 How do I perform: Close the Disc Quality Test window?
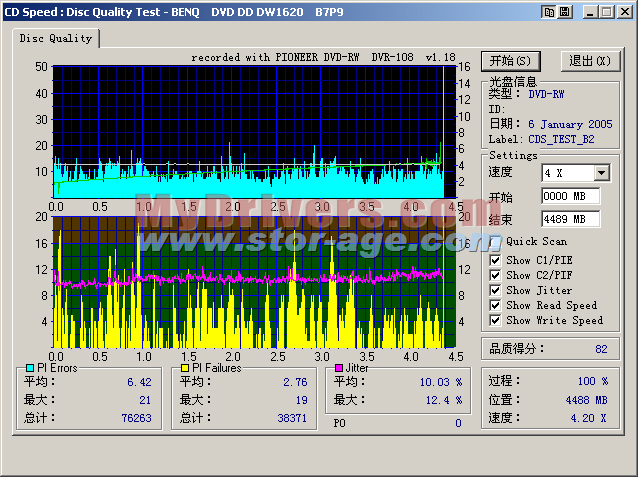625,11
